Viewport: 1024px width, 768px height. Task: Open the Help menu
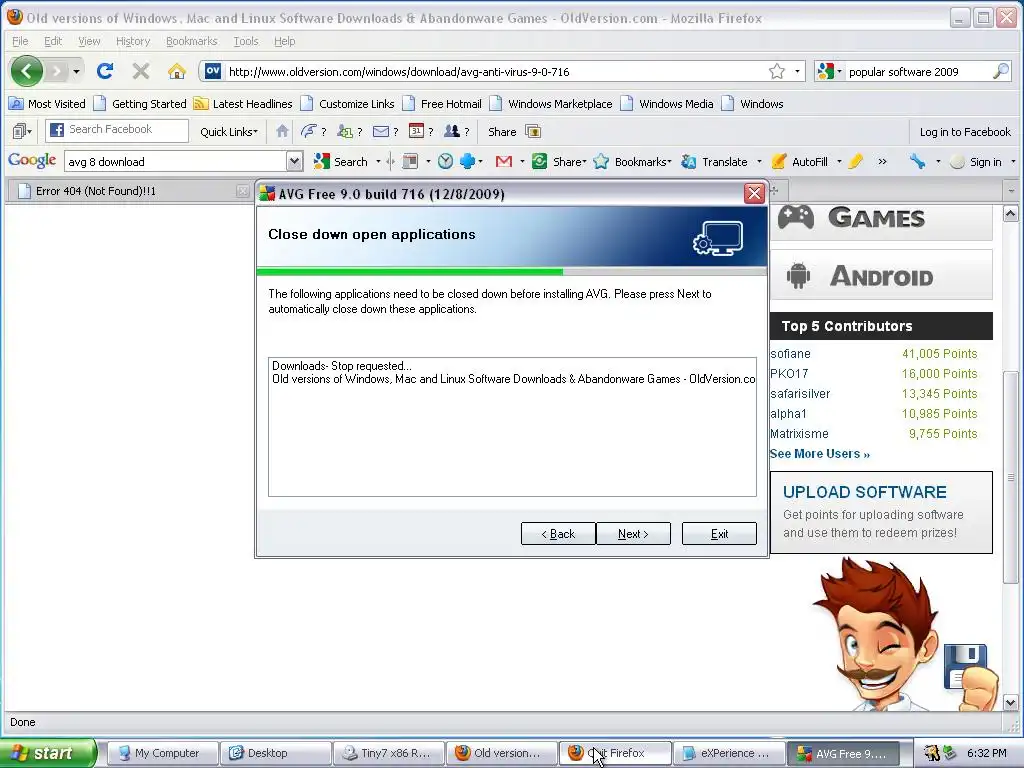pyautogui.click(x=284, y=41)
